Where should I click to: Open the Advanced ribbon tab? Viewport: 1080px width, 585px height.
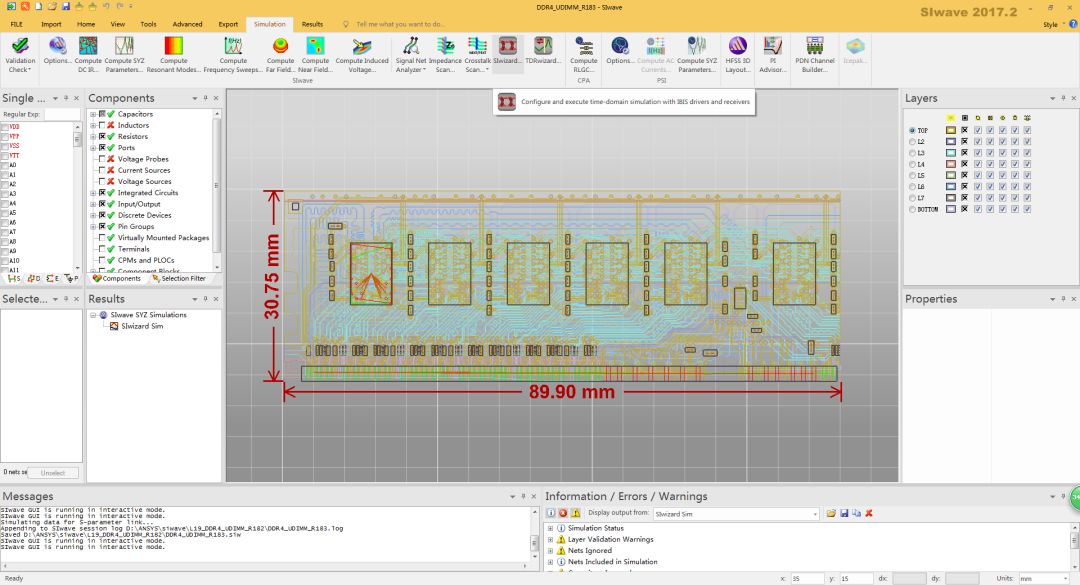click(187, 24)
